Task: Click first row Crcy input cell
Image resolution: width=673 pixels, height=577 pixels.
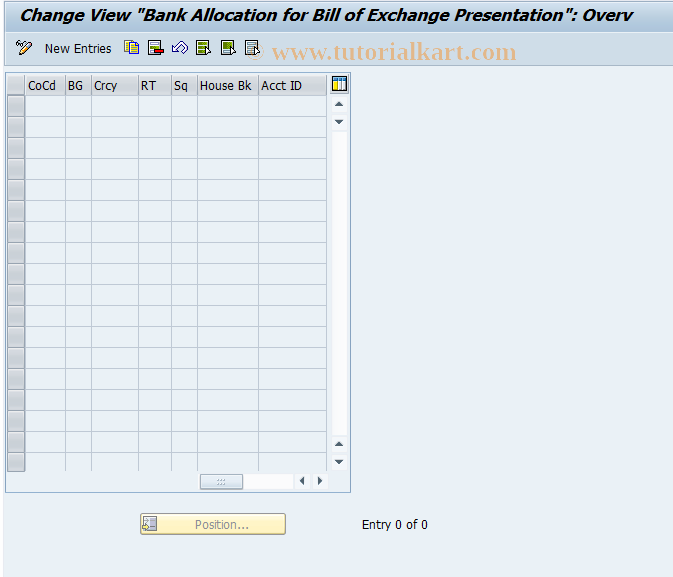Action: click(x=115, y=106)
